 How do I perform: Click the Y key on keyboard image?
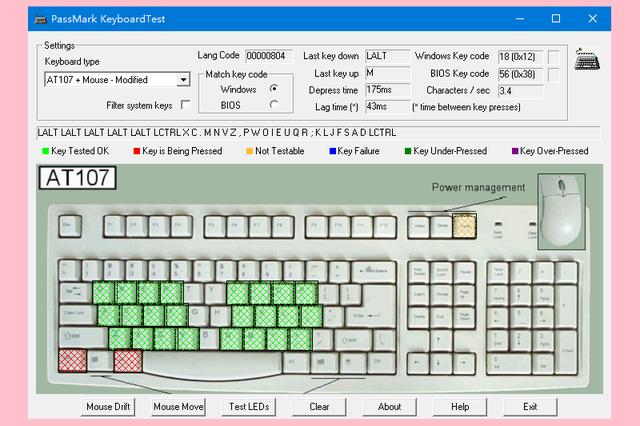tap(215, 293)
